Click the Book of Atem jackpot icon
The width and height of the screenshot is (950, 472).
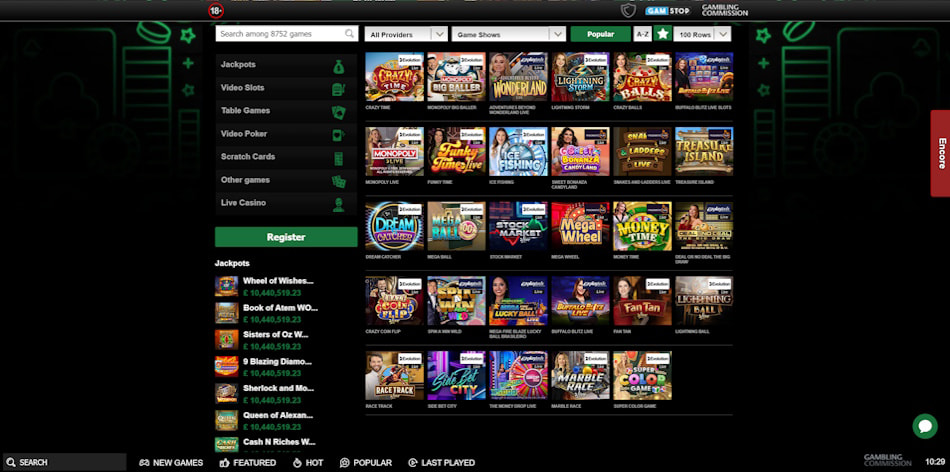(227, 313)
